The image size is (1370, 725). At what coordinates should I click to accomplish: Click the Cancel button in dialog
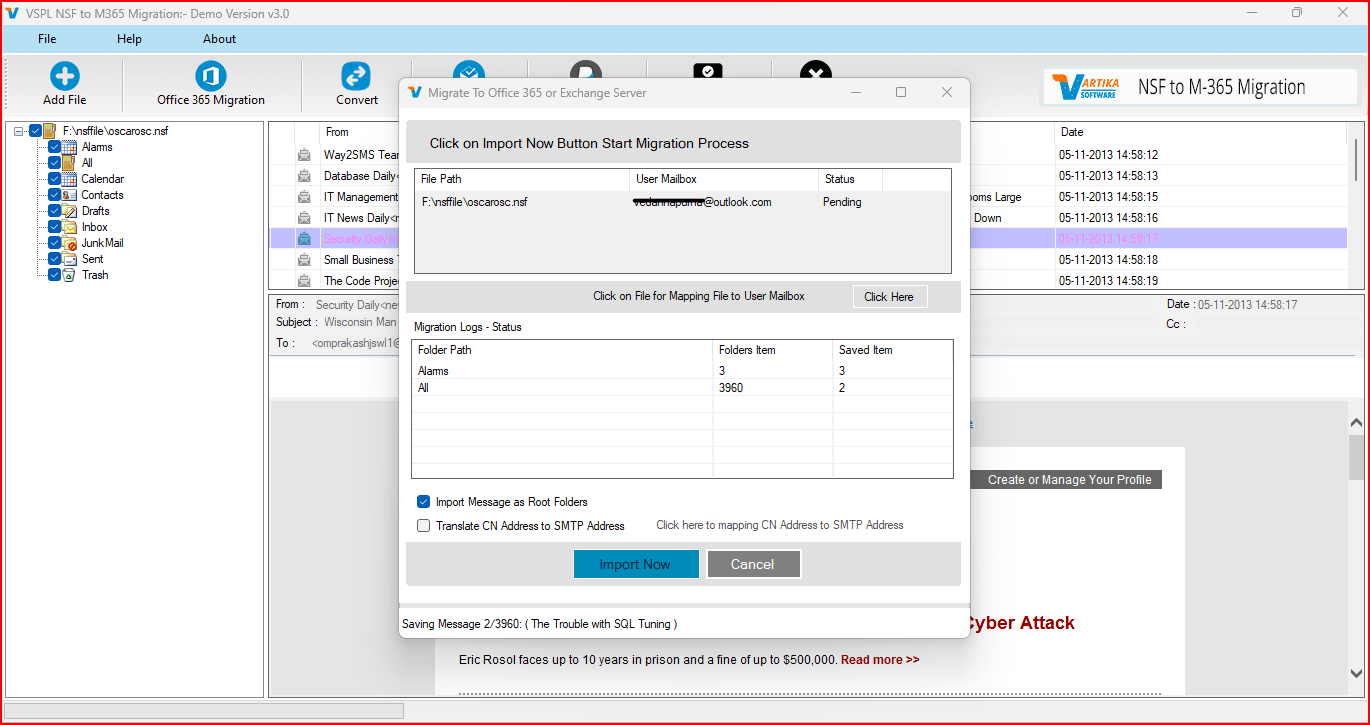pos(753,564)
